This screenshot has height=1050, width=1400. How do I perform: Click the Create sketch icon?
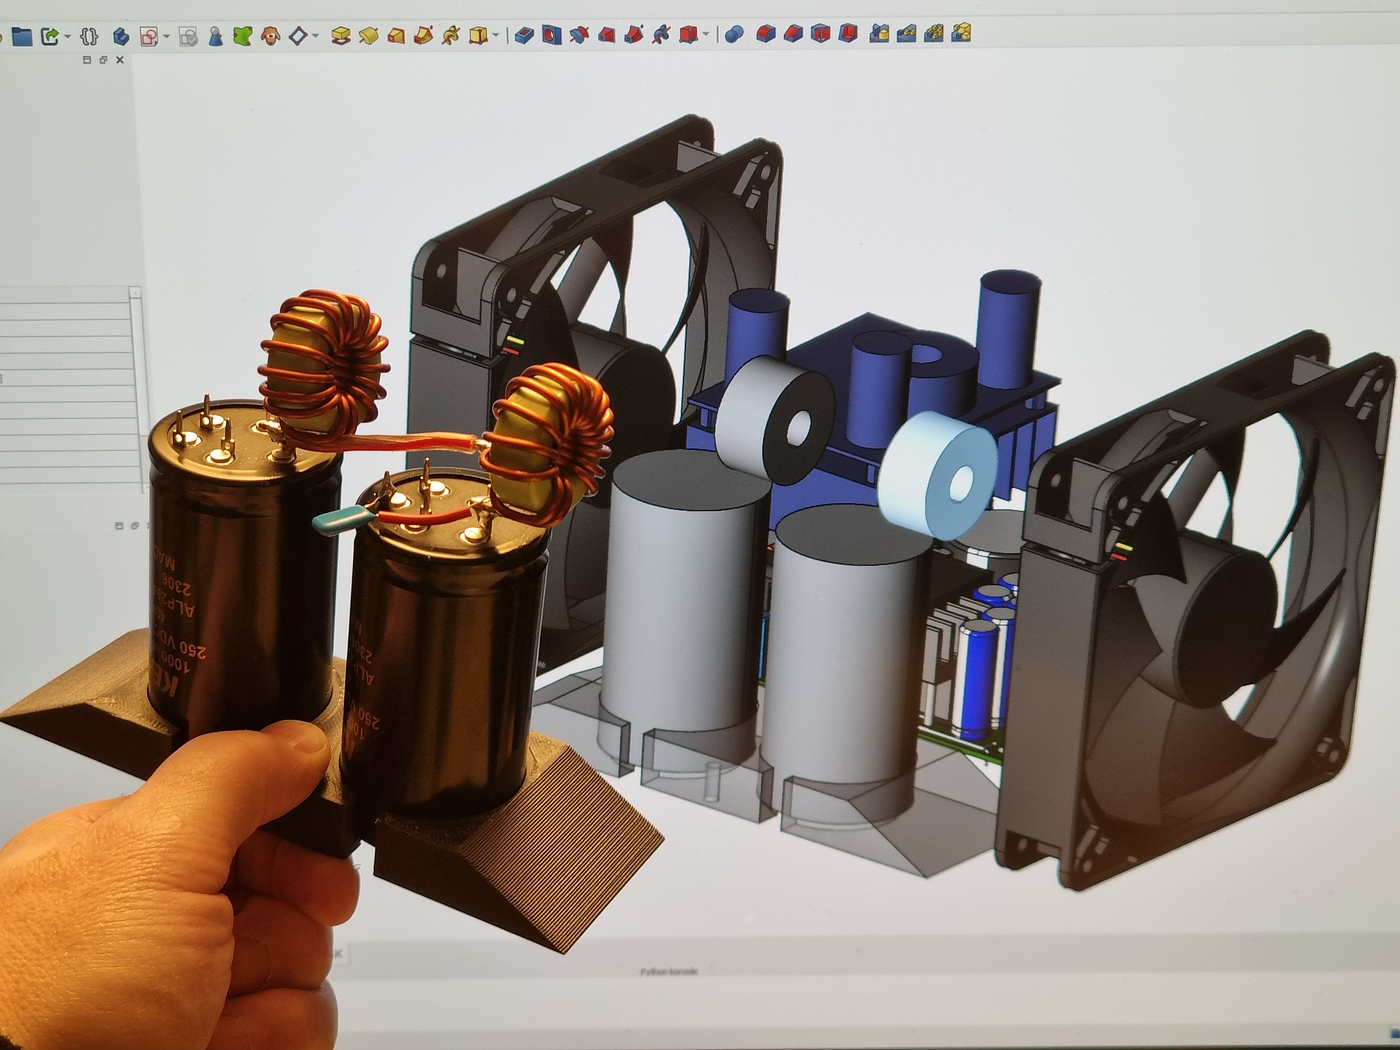click(x=149, y=37)
